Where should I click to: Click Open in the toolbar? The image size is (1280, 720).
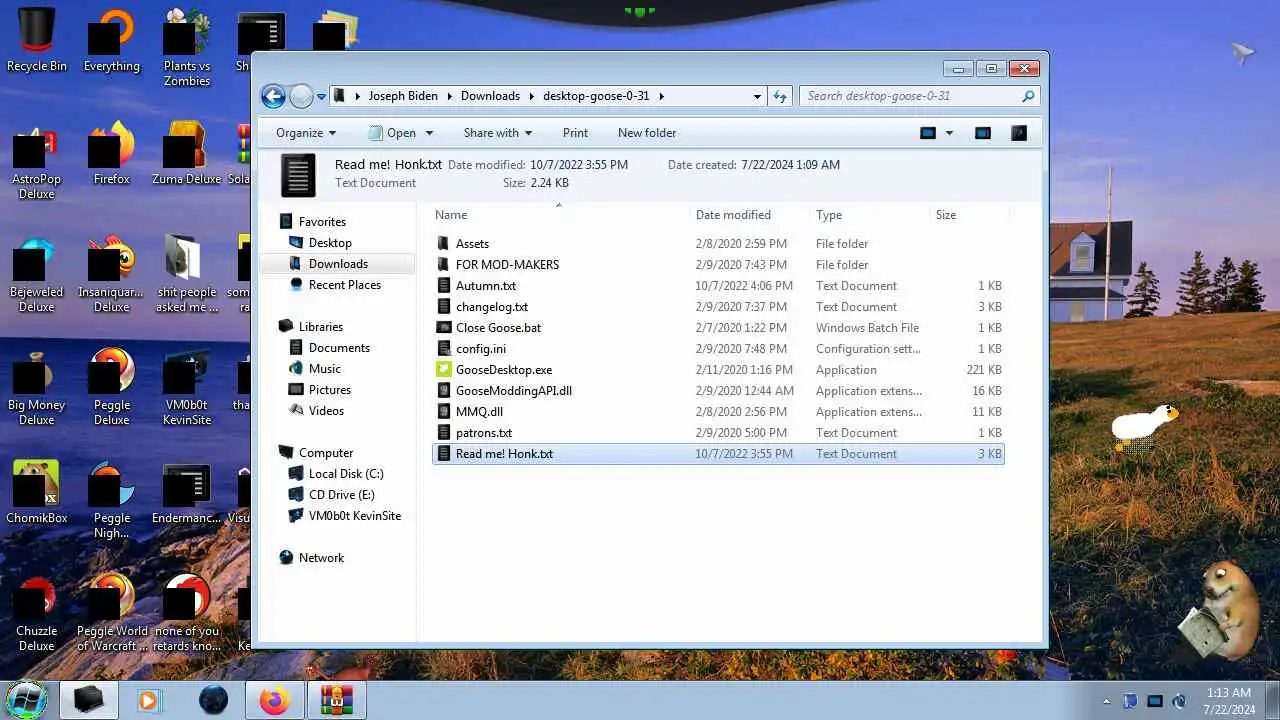391,133
